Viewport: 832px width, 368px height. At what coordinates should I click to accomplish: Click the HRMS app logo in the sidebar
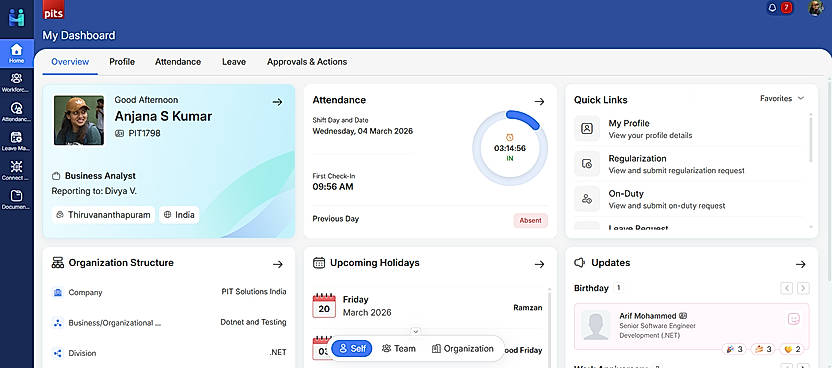16,17
